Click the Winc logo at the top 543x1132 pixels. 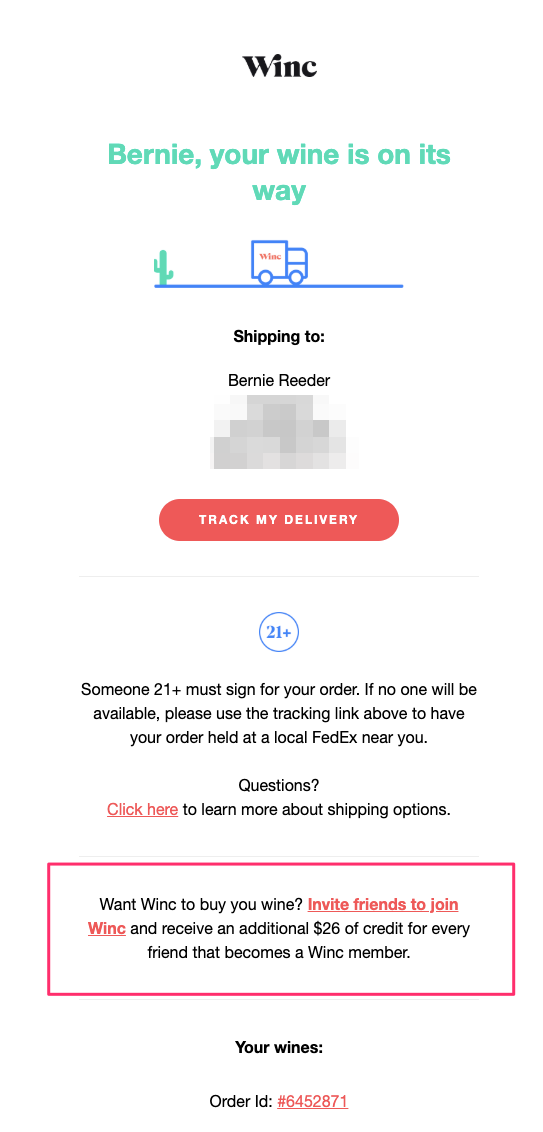(x=279, y=66)
